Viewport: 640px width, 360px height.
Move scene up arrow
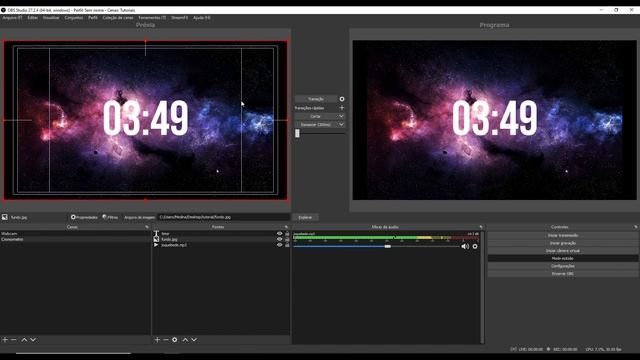pyautogui.click(x=24, y=340)
